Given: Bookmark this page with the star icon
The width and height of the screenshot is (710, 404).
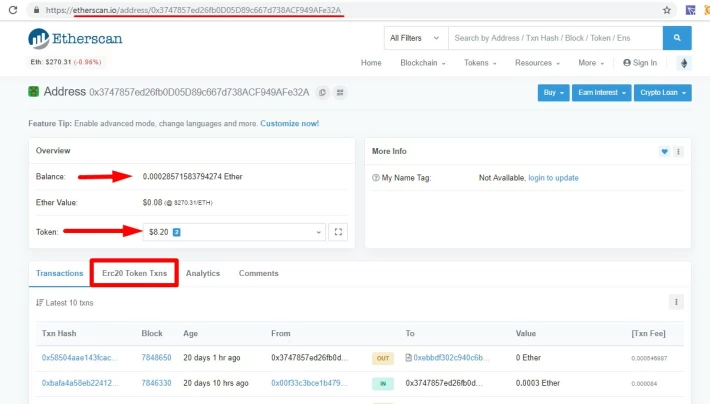Looking at the screenshot, I should 667,10.
